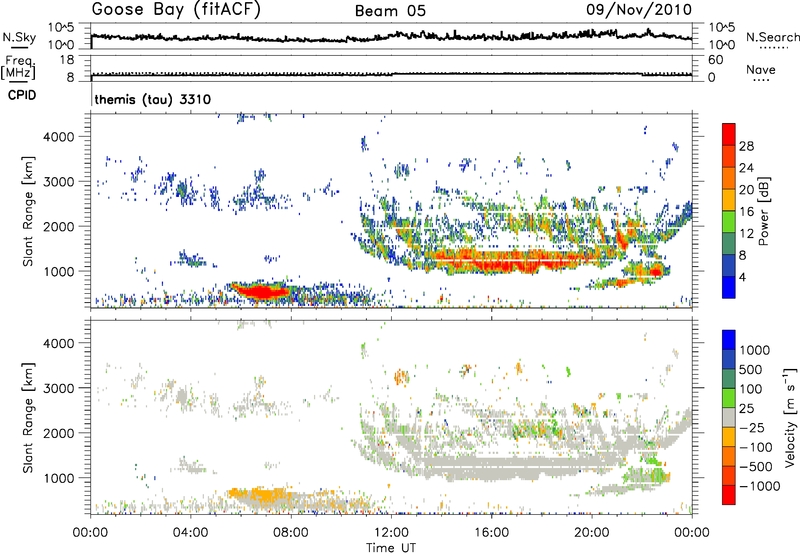This screenshot has height=554, width=800.
Task: Click the red high-power patch near 07:00
Action: 260,292
